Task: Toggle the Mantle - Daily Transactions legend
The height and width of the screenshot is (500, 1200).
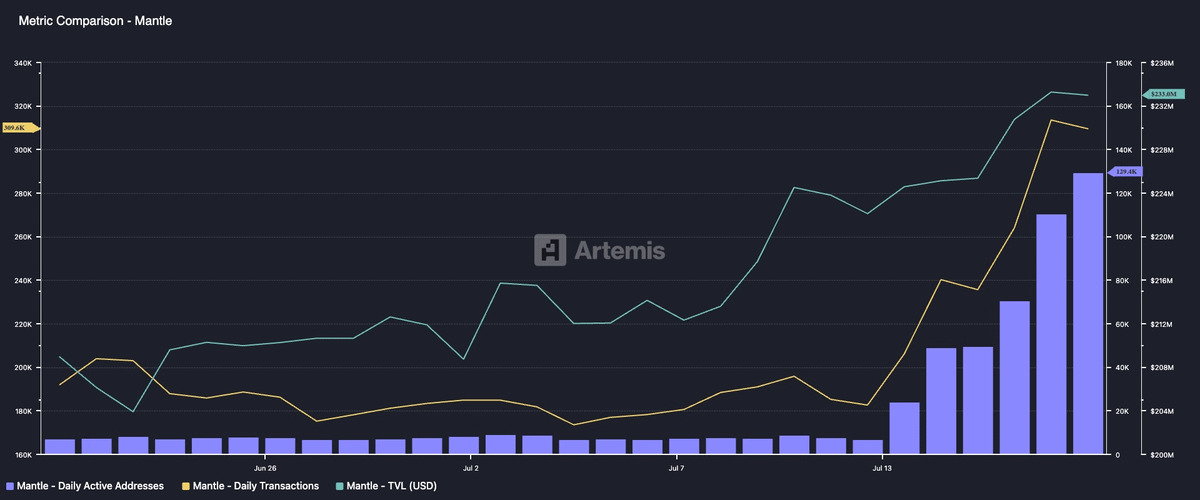Action: 250,486
